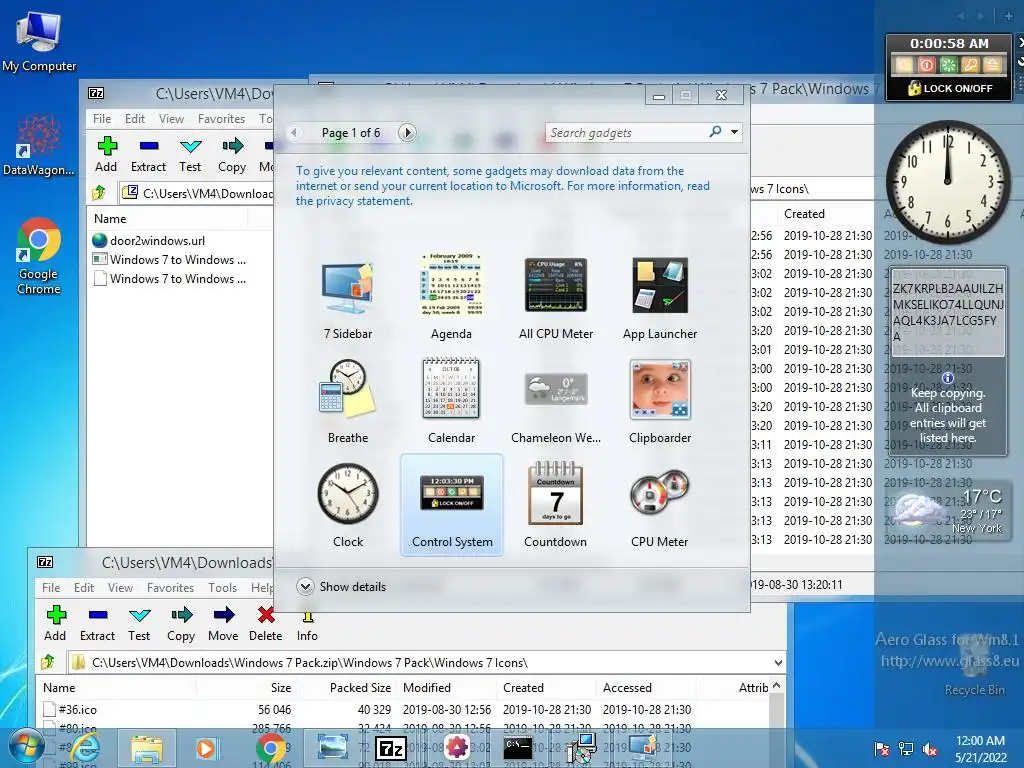Screen dimensions: 1024x768
Task: Go up a folder in the #36.ico 7-Zip window
Action: [x=48, y=662]
